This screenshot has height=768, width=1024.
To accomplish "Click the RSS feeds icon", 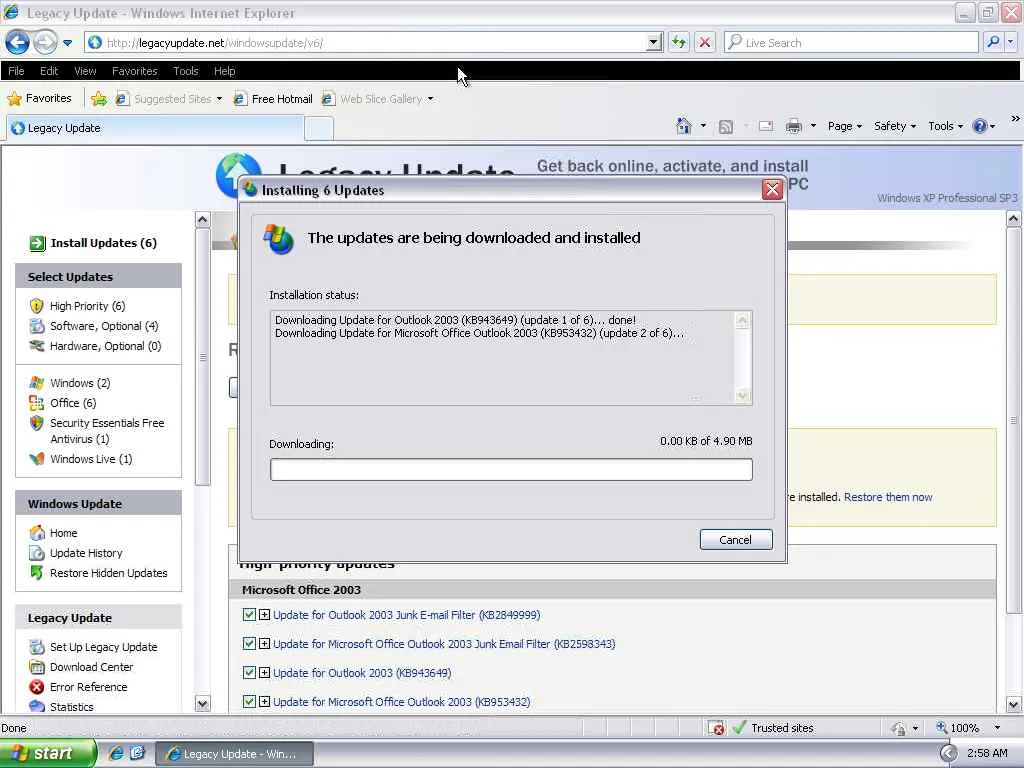I will click(726, 127).
